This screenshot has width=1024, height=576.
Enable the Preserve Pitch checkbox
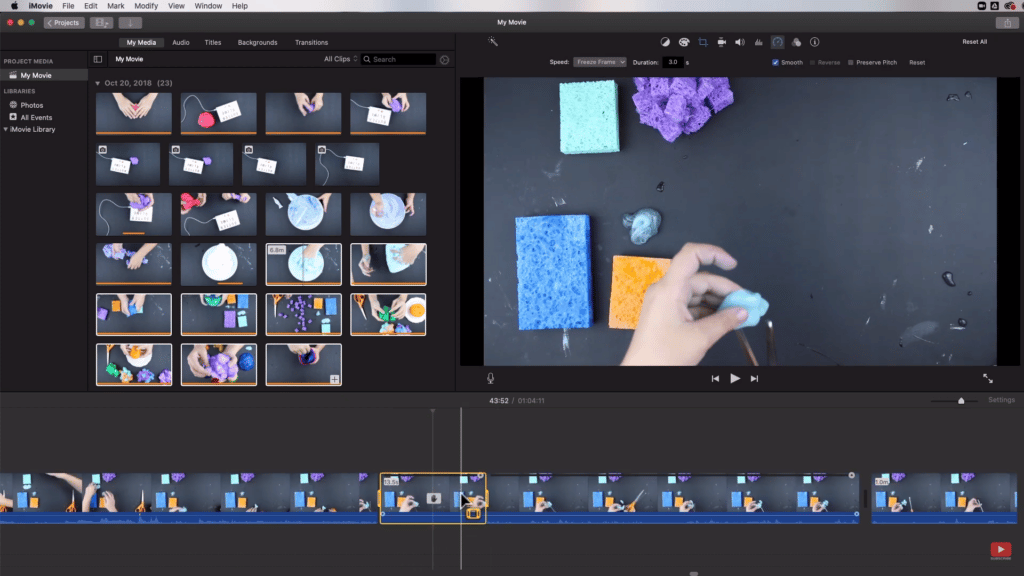851,62
